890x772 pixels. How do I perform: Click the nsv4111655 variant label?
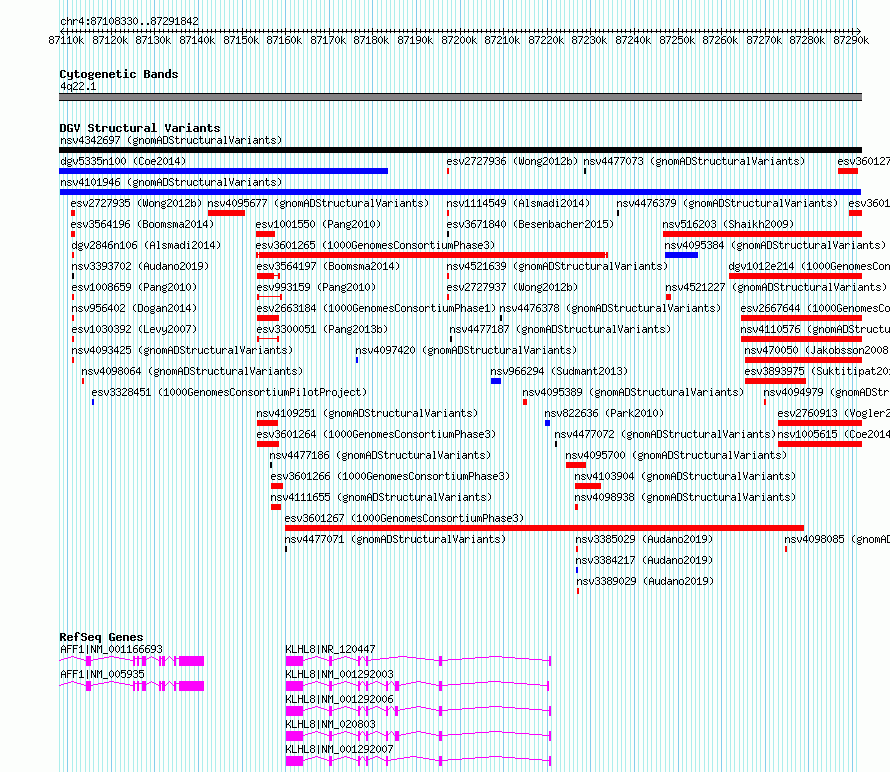381,497
